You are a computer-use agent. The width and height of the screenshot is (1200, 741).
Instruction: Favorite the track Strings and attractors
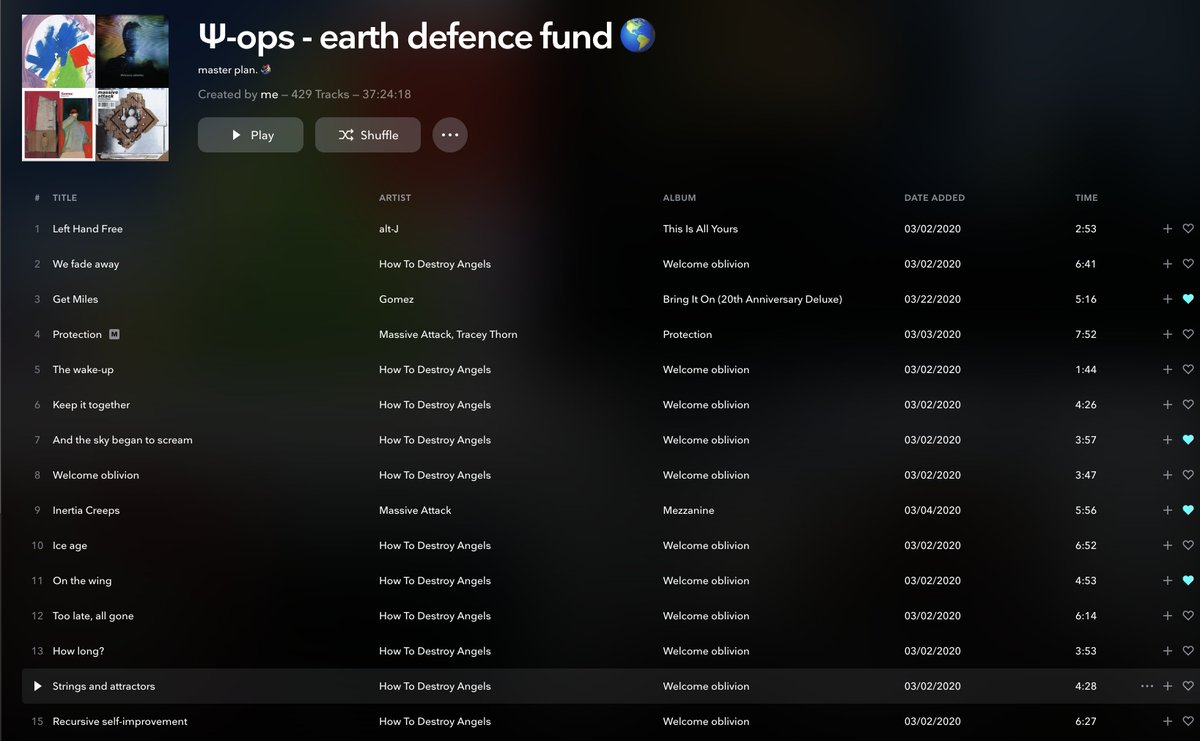1188,686
